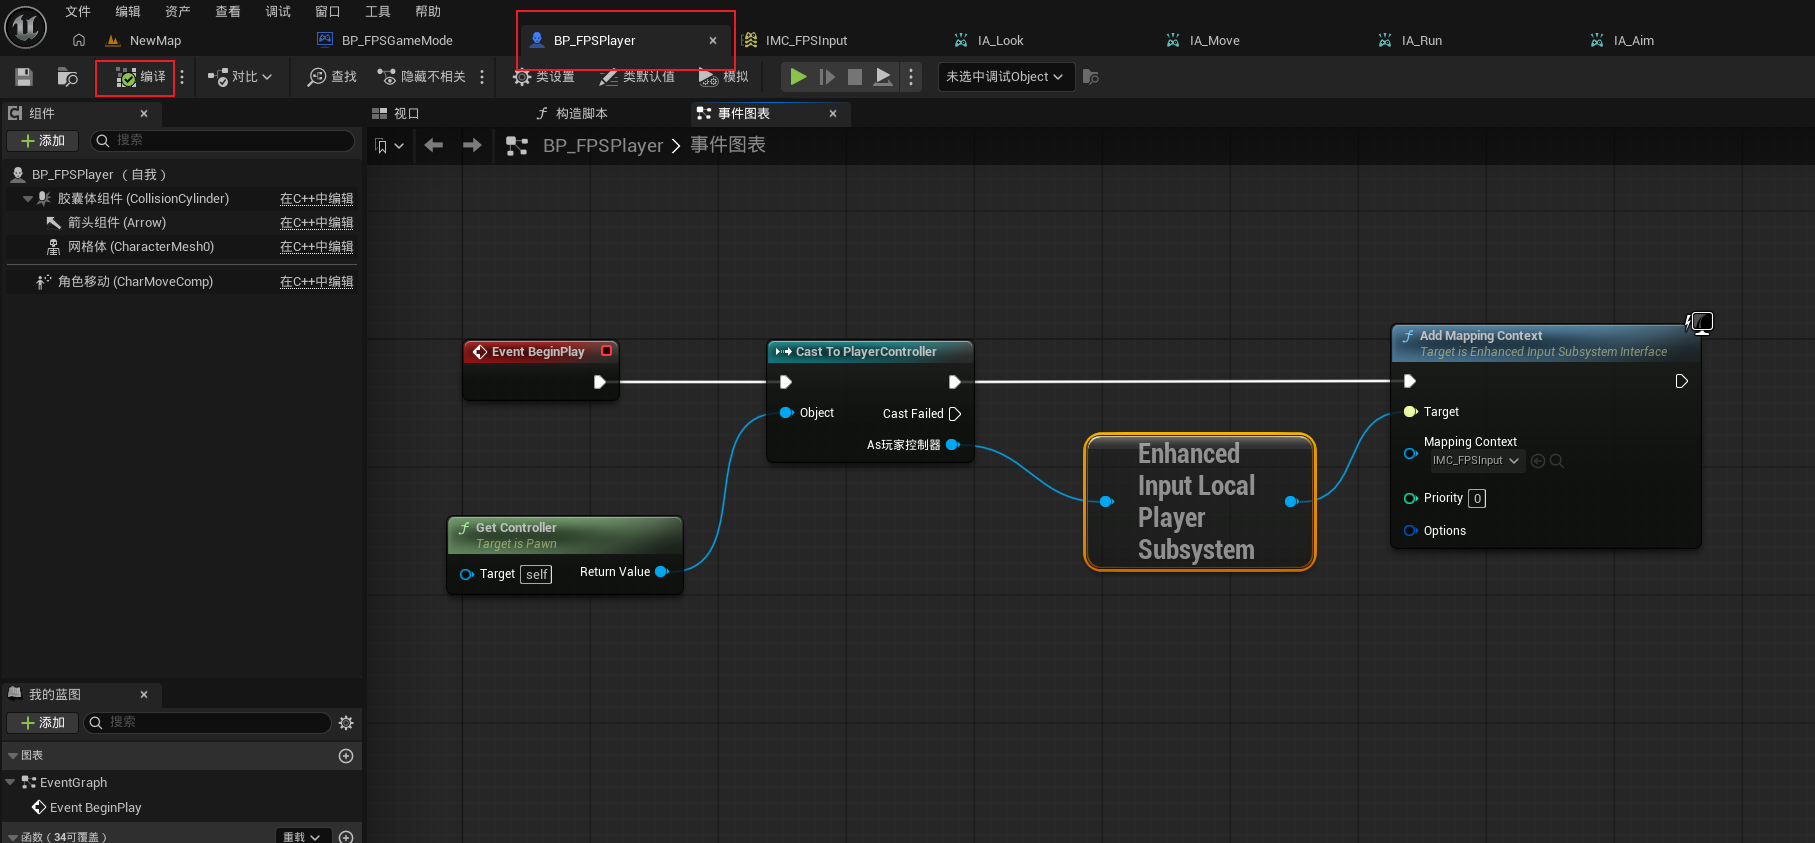Select 网格体 (CharacterMesh0) component
Image resolution: width=1815 pixels, height=843 pixels.
(141, 247)
